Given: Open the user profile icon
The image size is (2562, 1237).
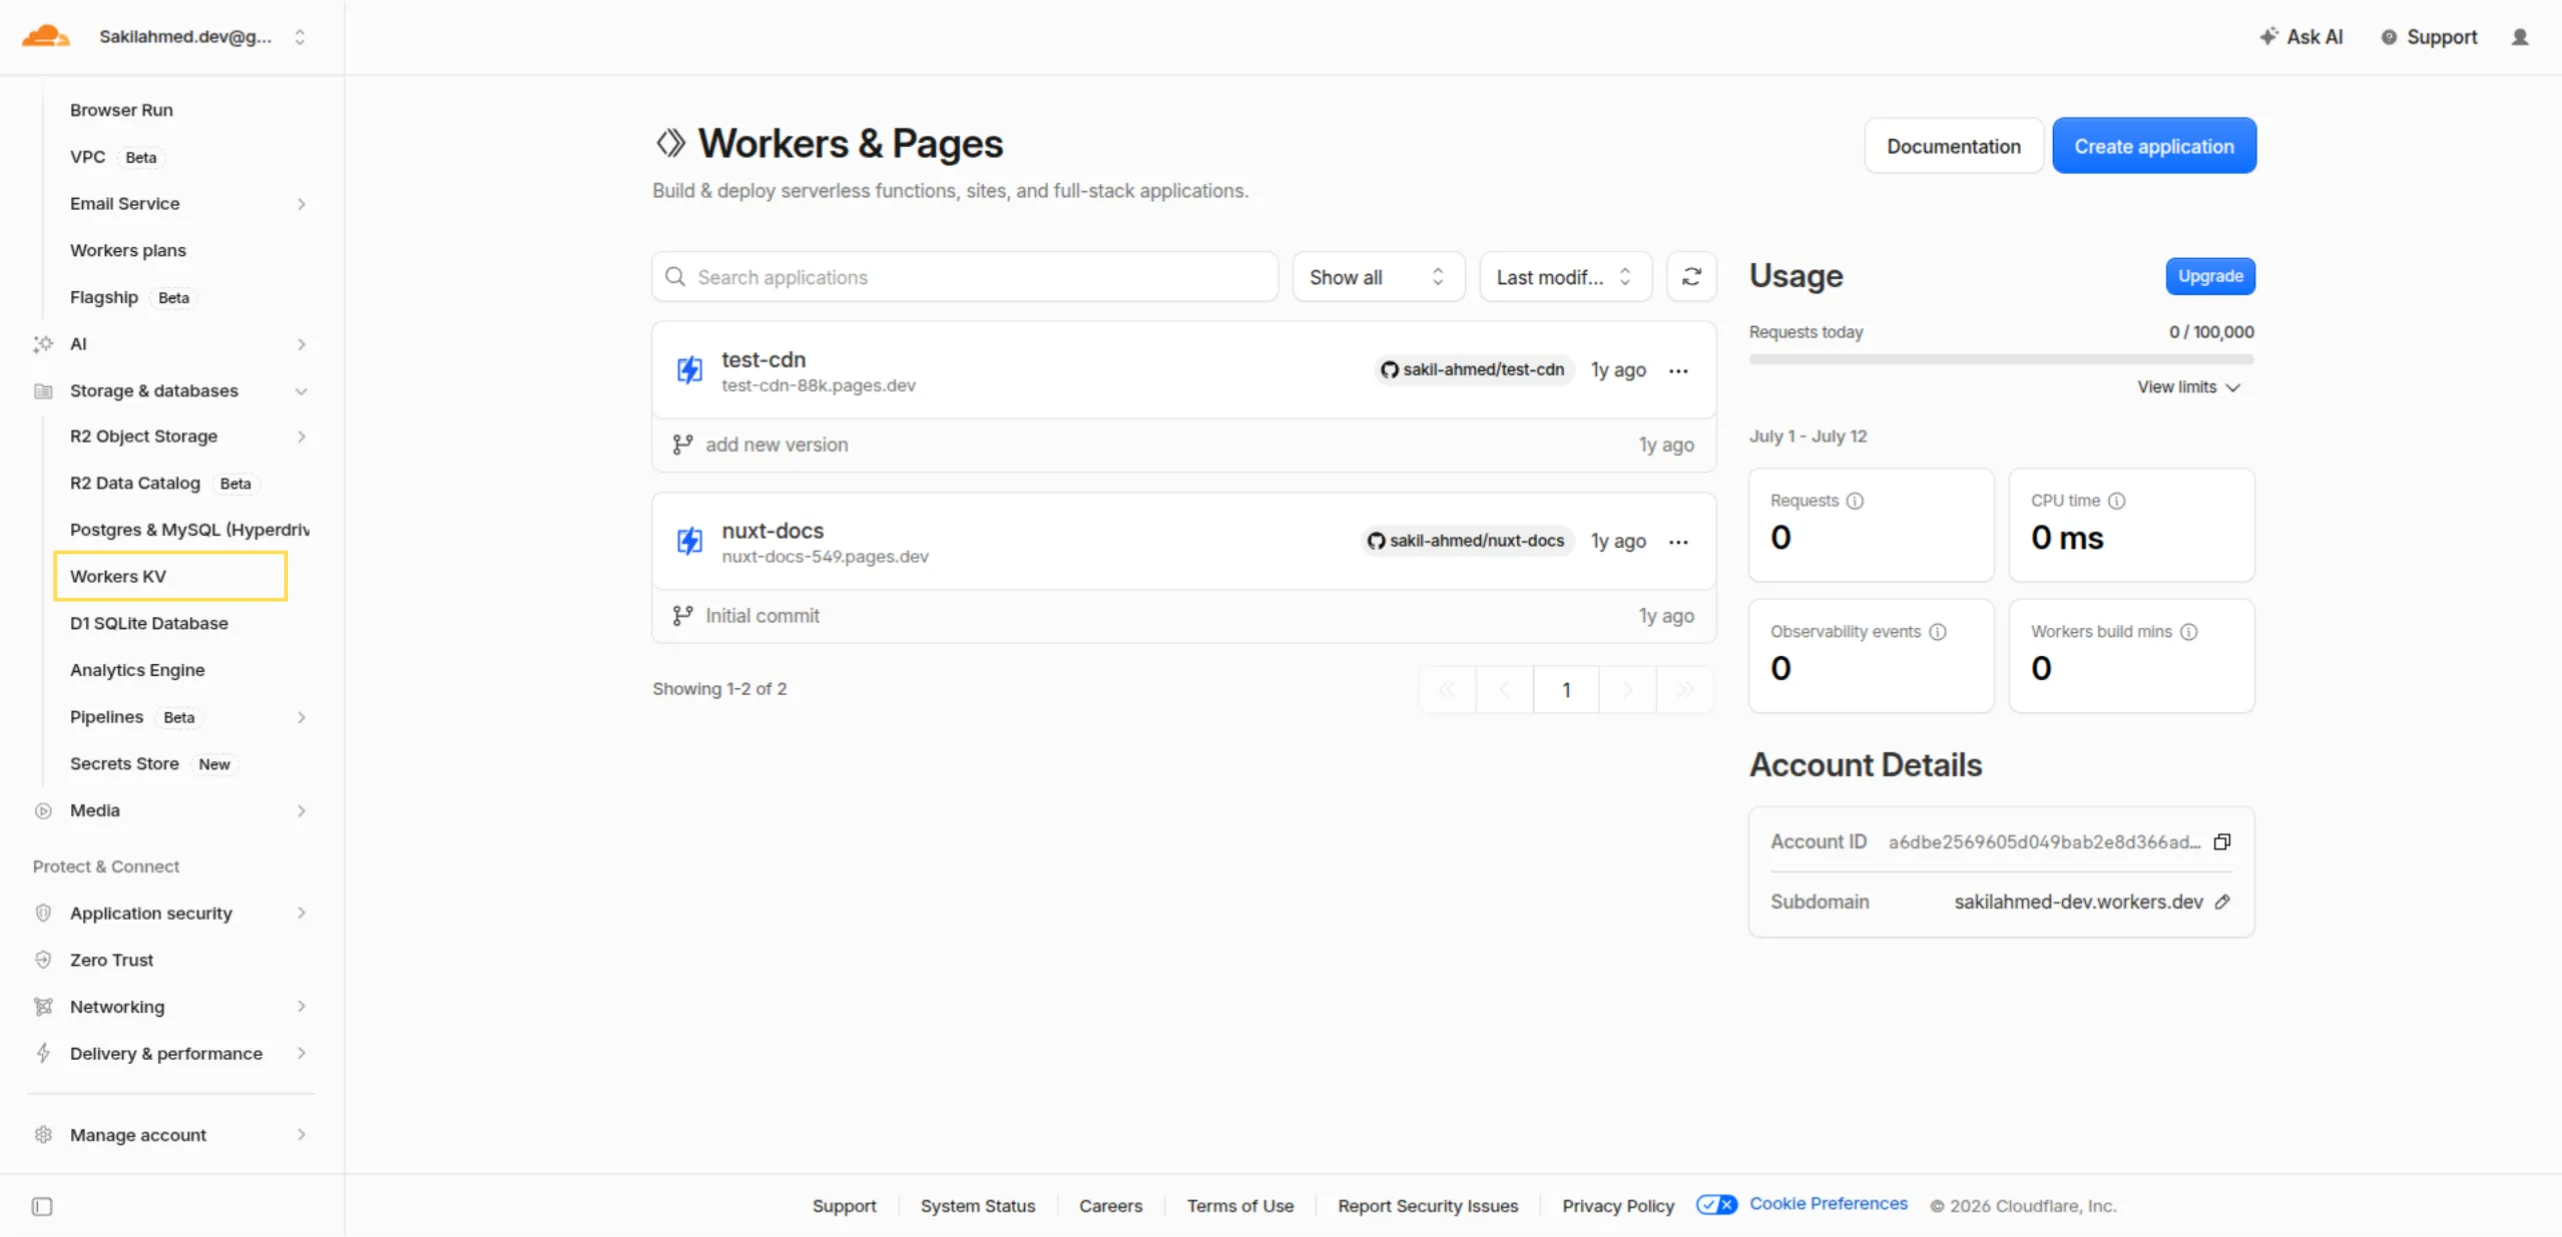Looking at the screenshot, I should pyautogui.click(x=2519, y=37).
